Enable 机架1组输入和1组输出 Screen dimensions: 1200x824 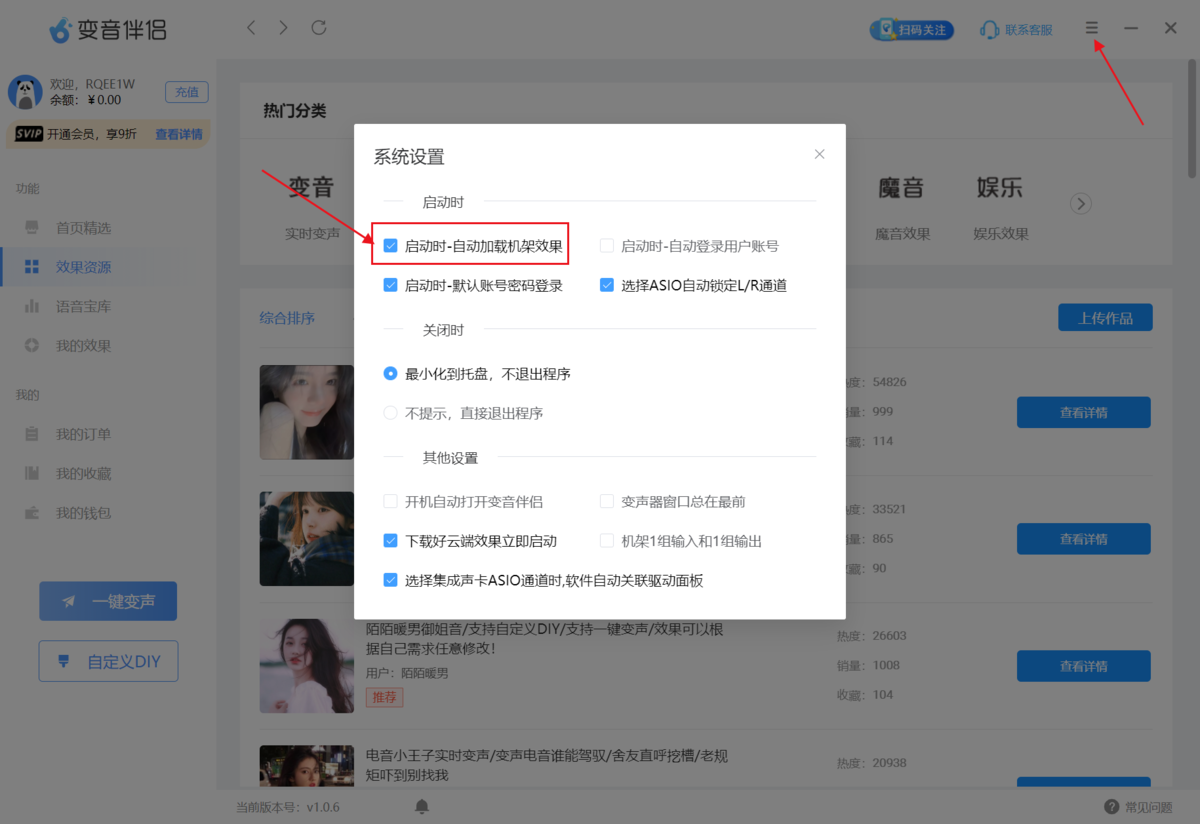pyautogui.click(x=607, y=541)
